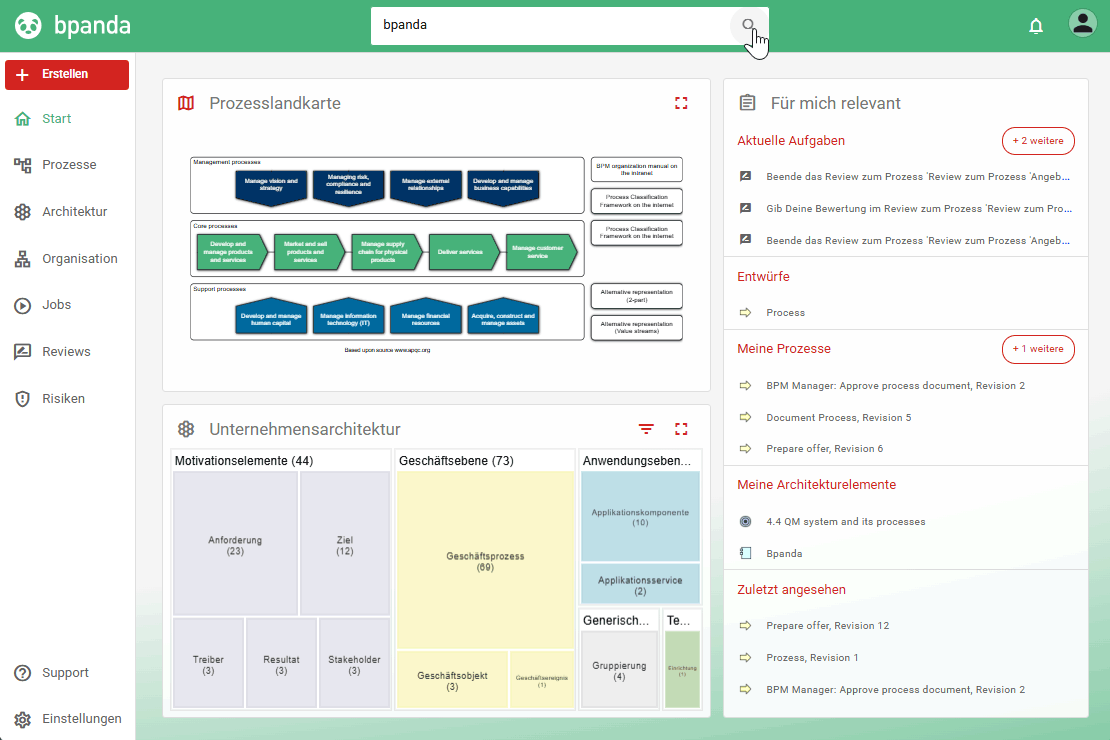Select the Applikationsservice (2) tile

(640, 584)
